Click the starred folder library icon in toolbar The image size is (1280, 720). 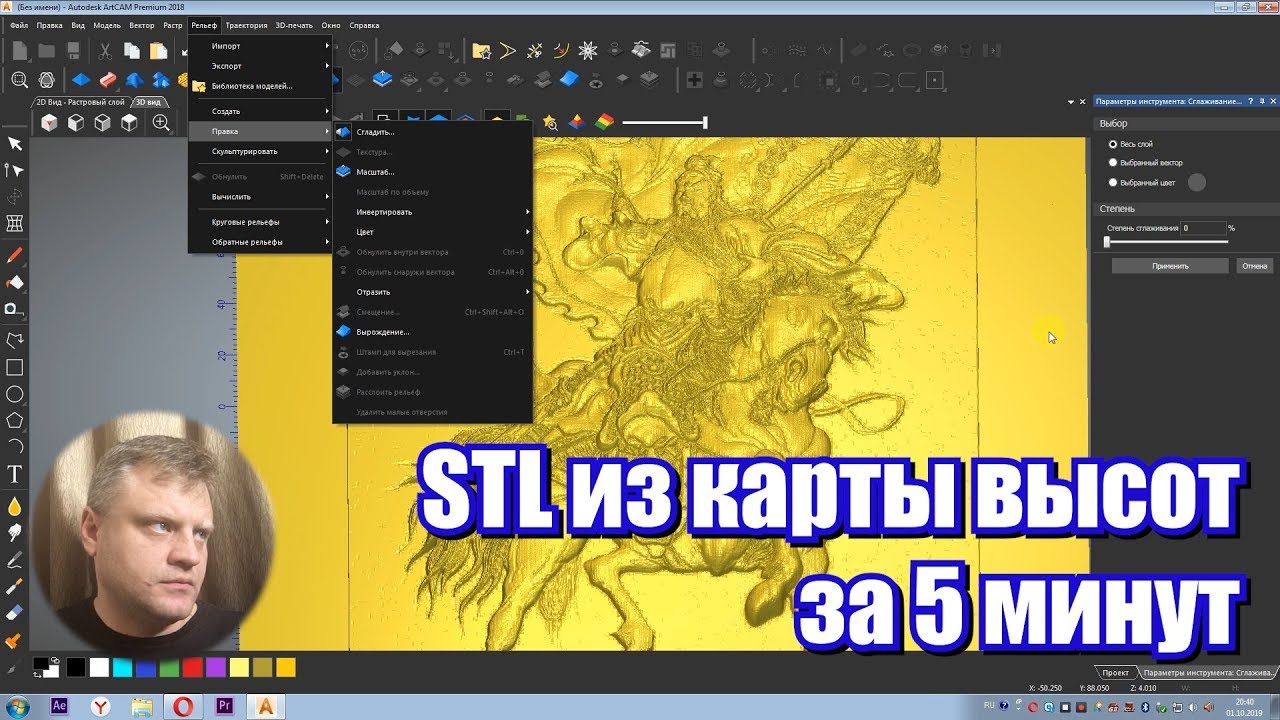[x=481, y=50]
